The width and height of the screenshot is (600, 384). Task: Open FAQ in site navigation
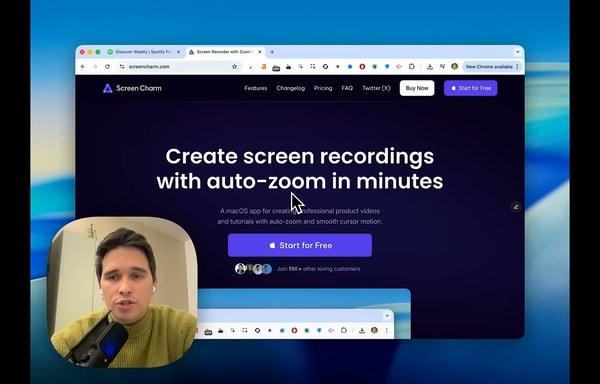[347, 88]
